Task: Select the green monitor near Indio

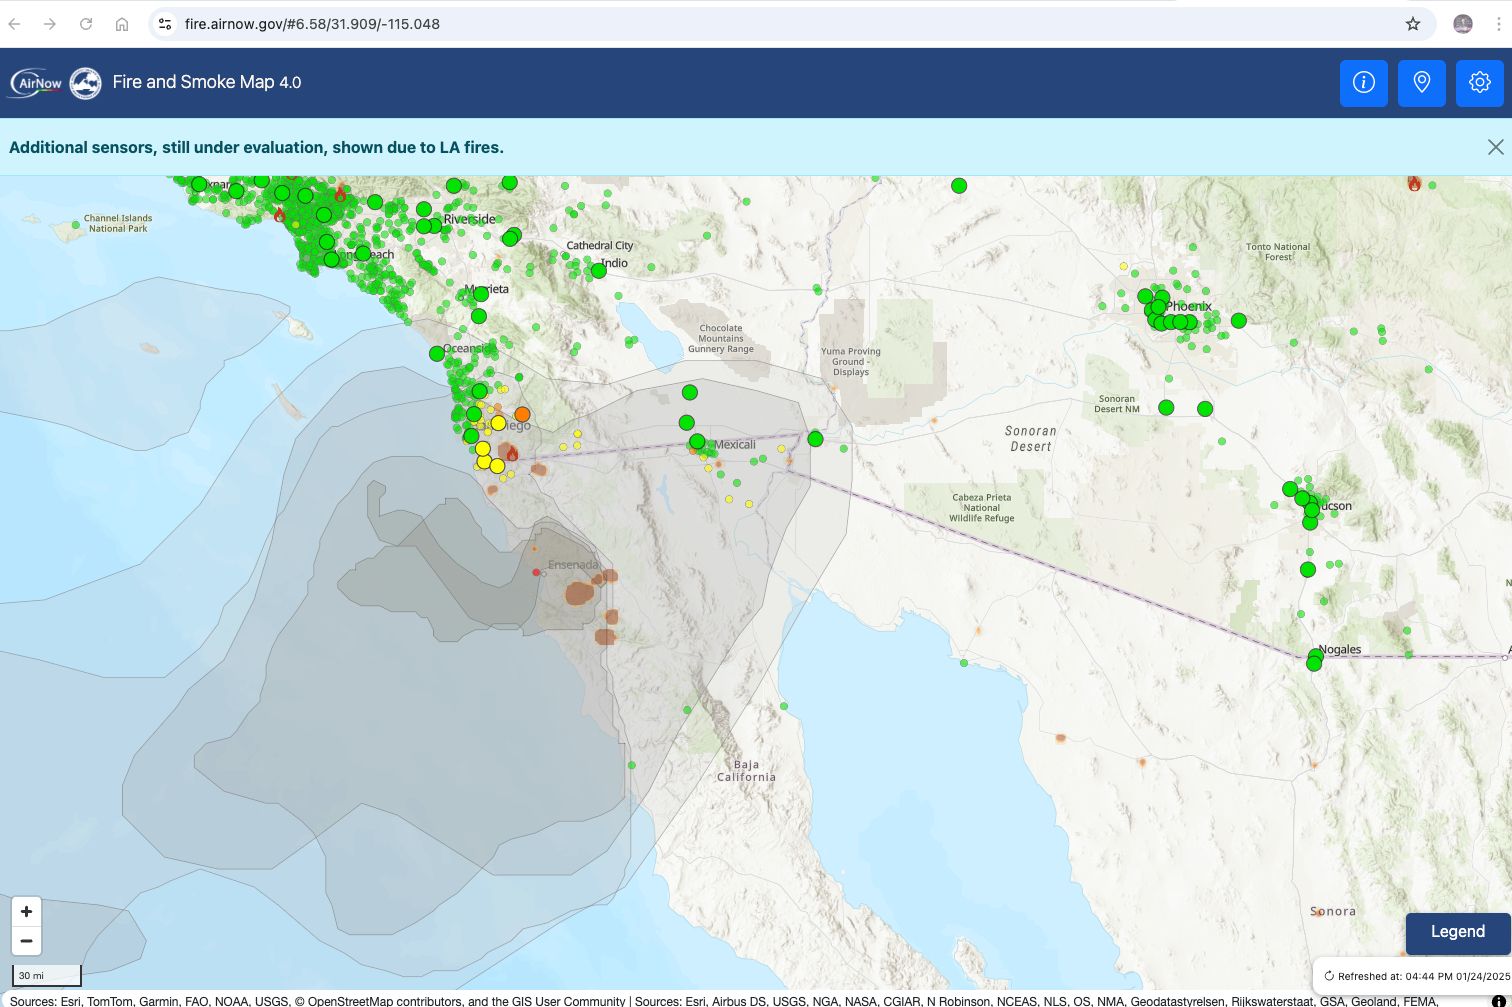Action: point(598,270)
